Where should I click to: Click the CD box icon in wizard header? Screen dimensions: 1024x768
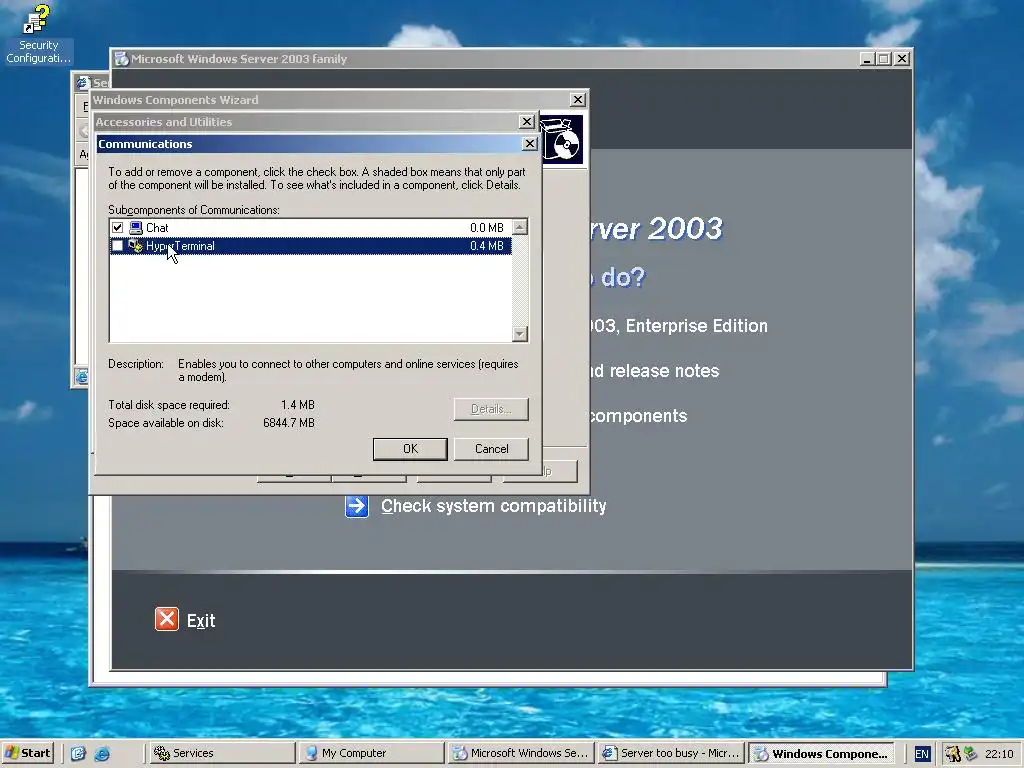(562, 140)
